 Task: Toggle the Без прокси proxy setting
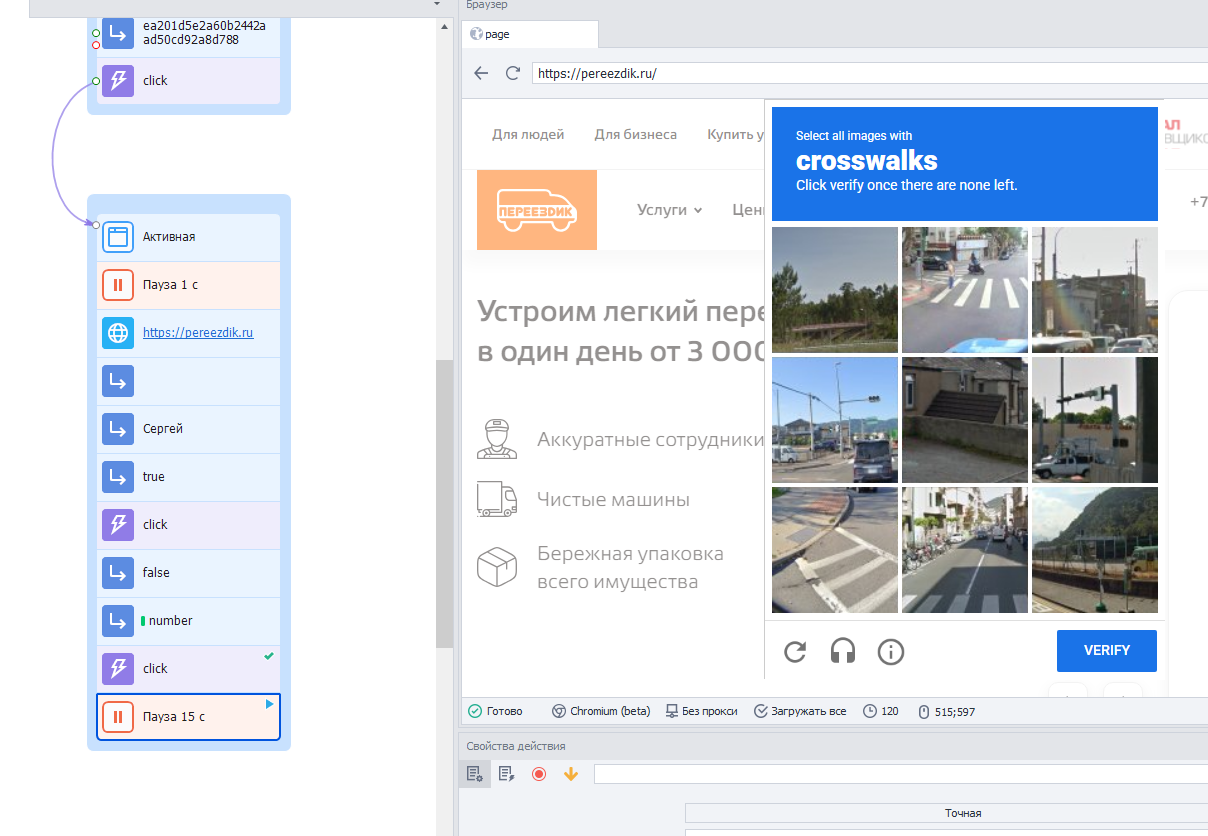(702, 711)
